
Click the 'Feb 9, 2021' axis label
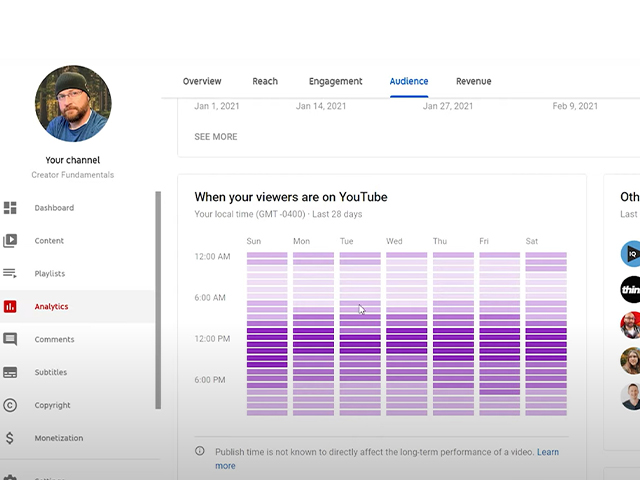pos(575,106)
